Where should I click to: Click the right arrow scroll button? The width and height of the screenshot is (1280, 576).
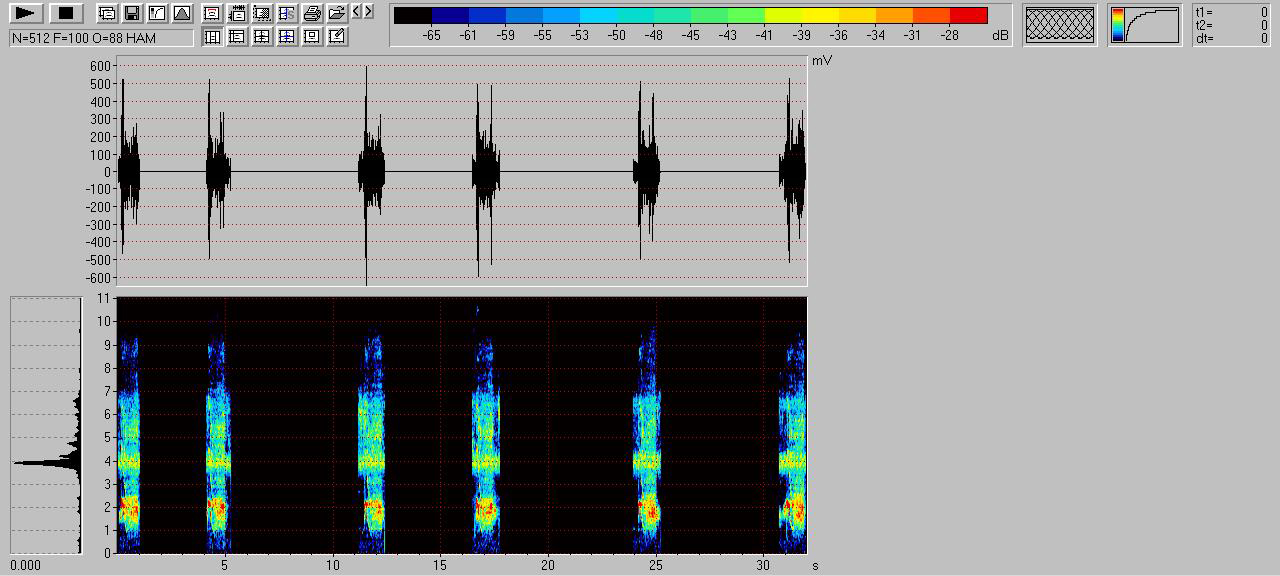[x=368, y=12]
